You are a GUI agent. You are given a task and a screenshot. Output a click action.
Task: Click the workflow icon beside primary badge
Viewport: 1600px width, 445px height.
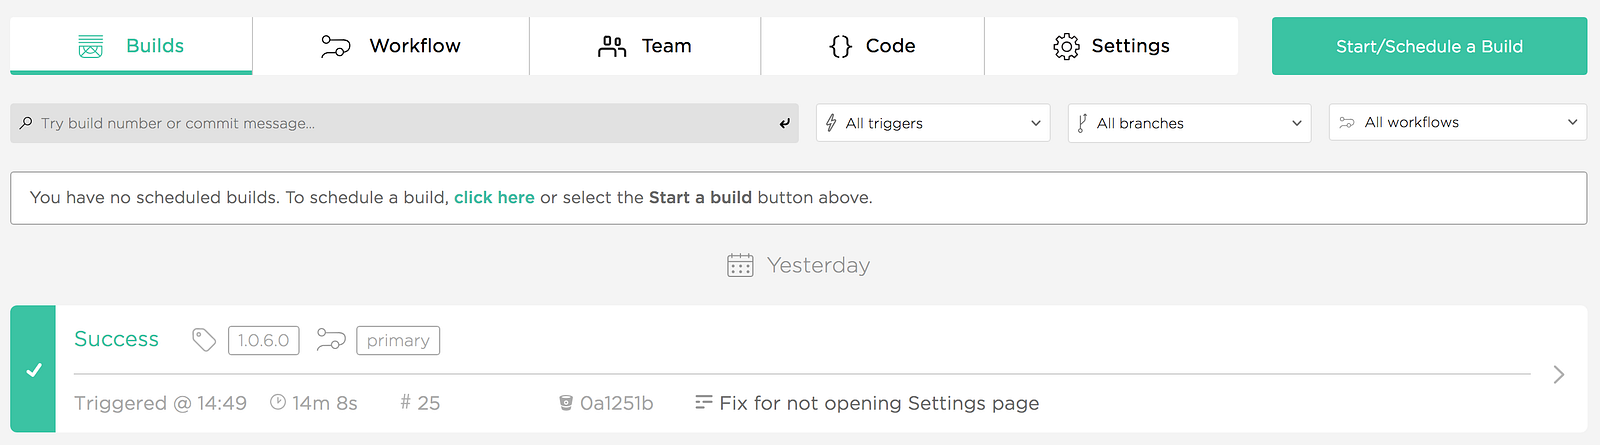(x=331, y=340)
